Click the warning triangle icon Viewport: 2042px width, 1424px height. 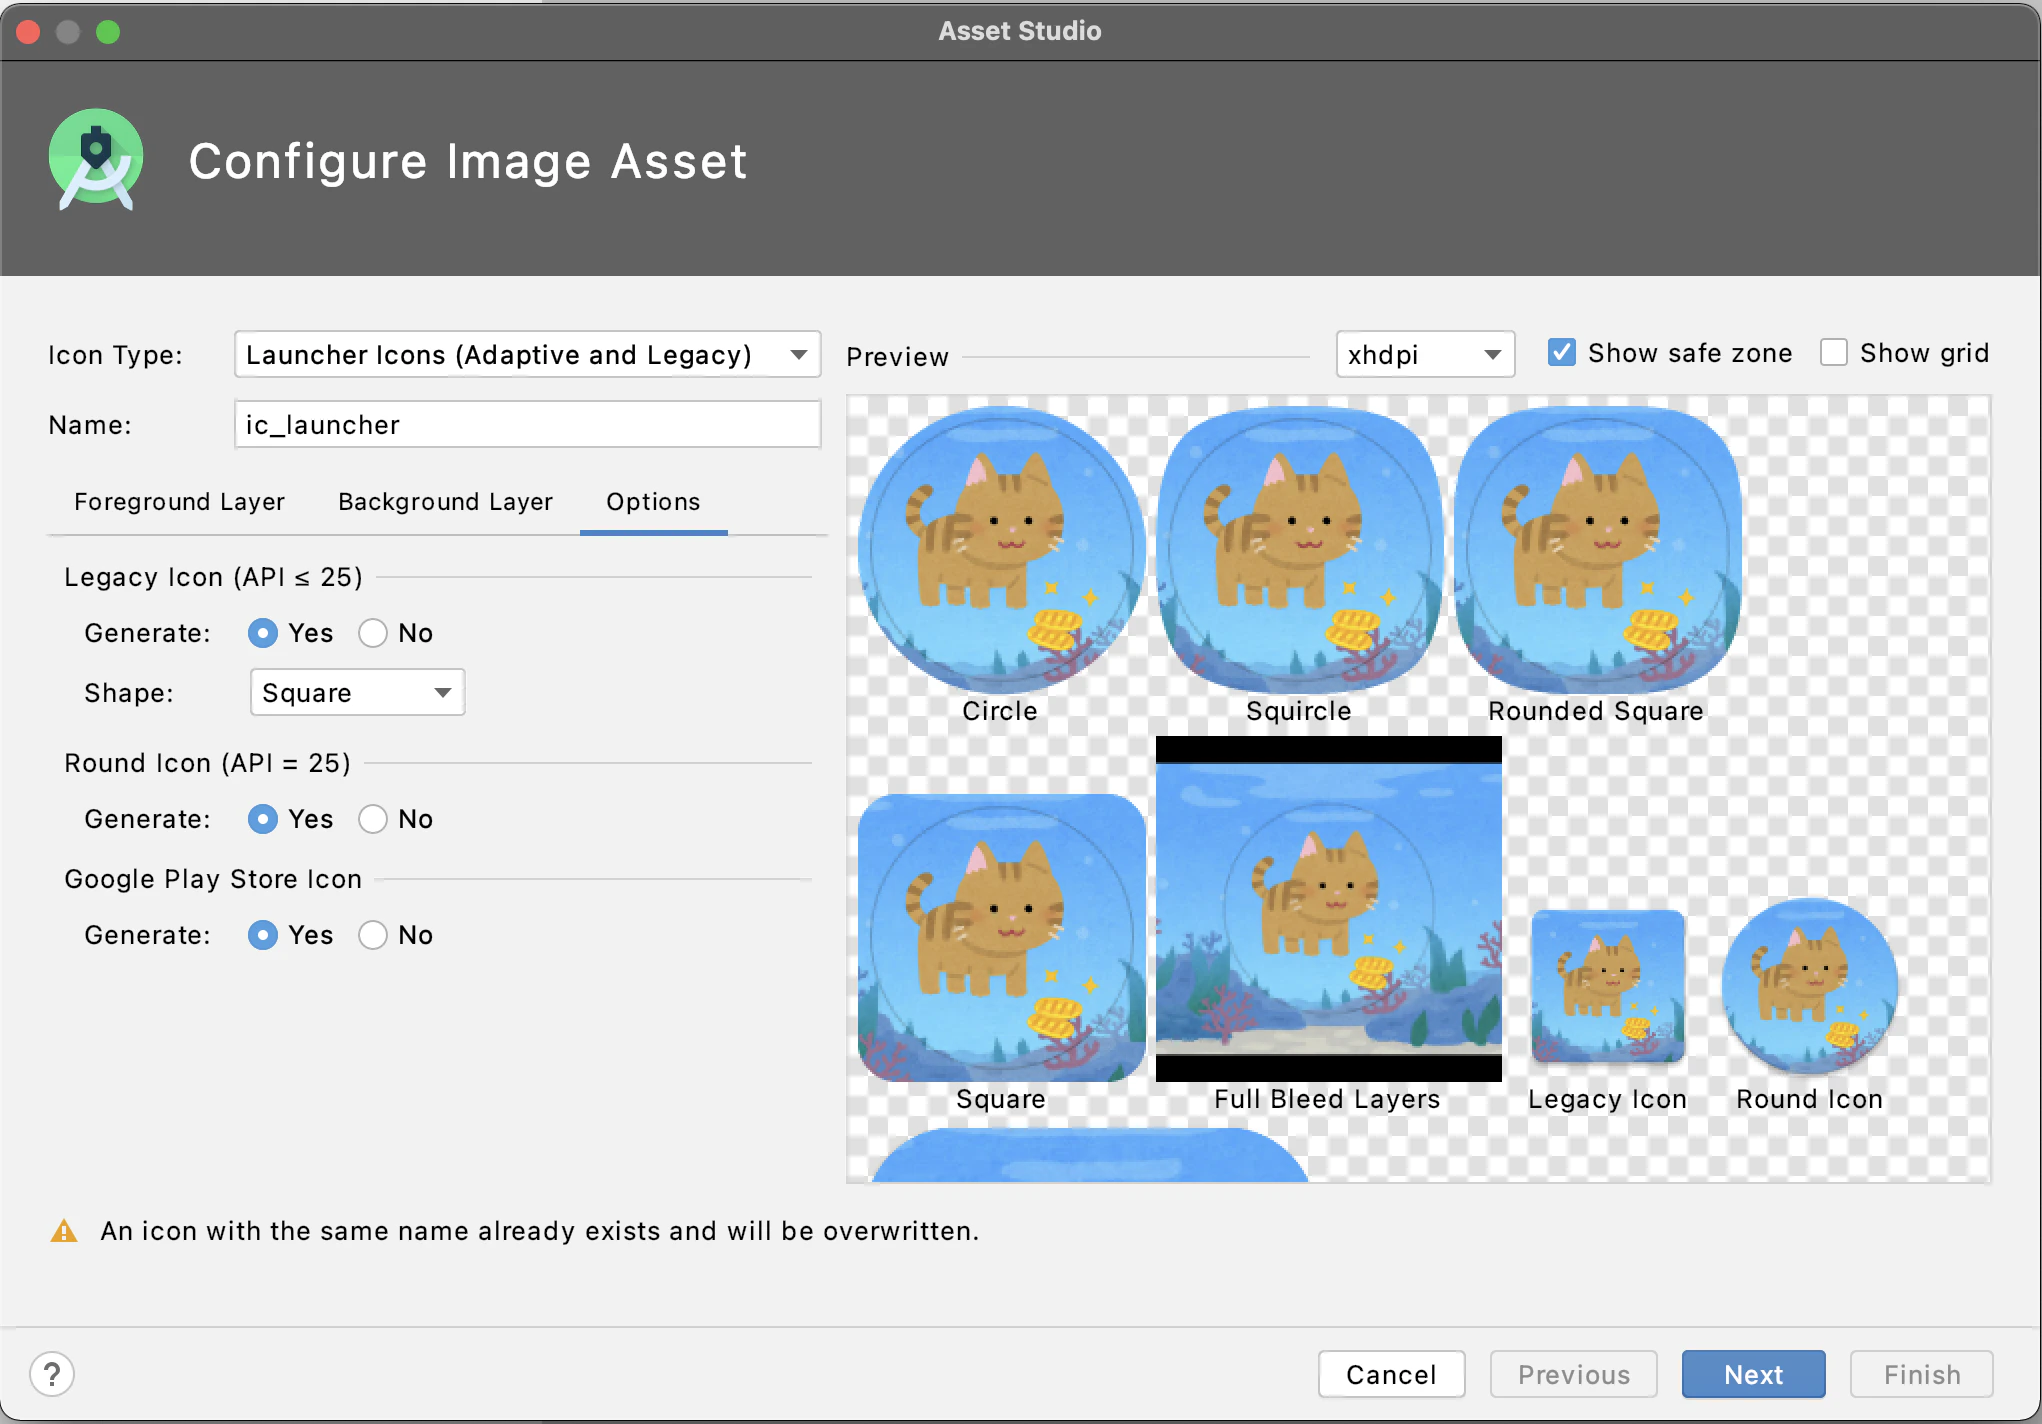[64, 1231]
